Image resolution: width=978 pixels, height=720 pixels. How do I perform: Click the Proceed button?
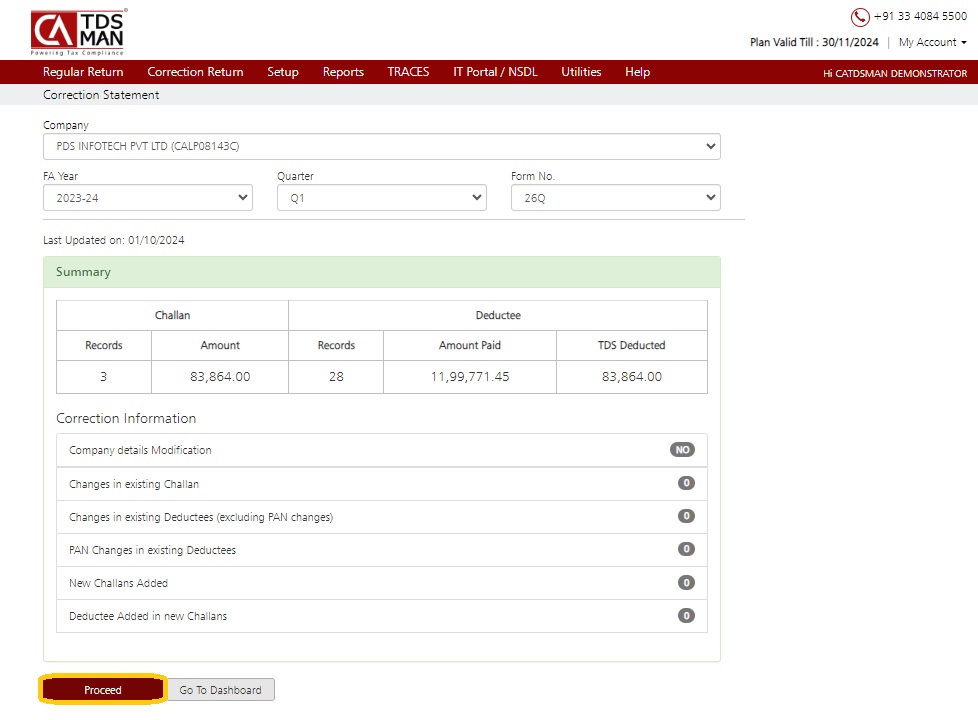pyautogui.click(x=103, y=689)
